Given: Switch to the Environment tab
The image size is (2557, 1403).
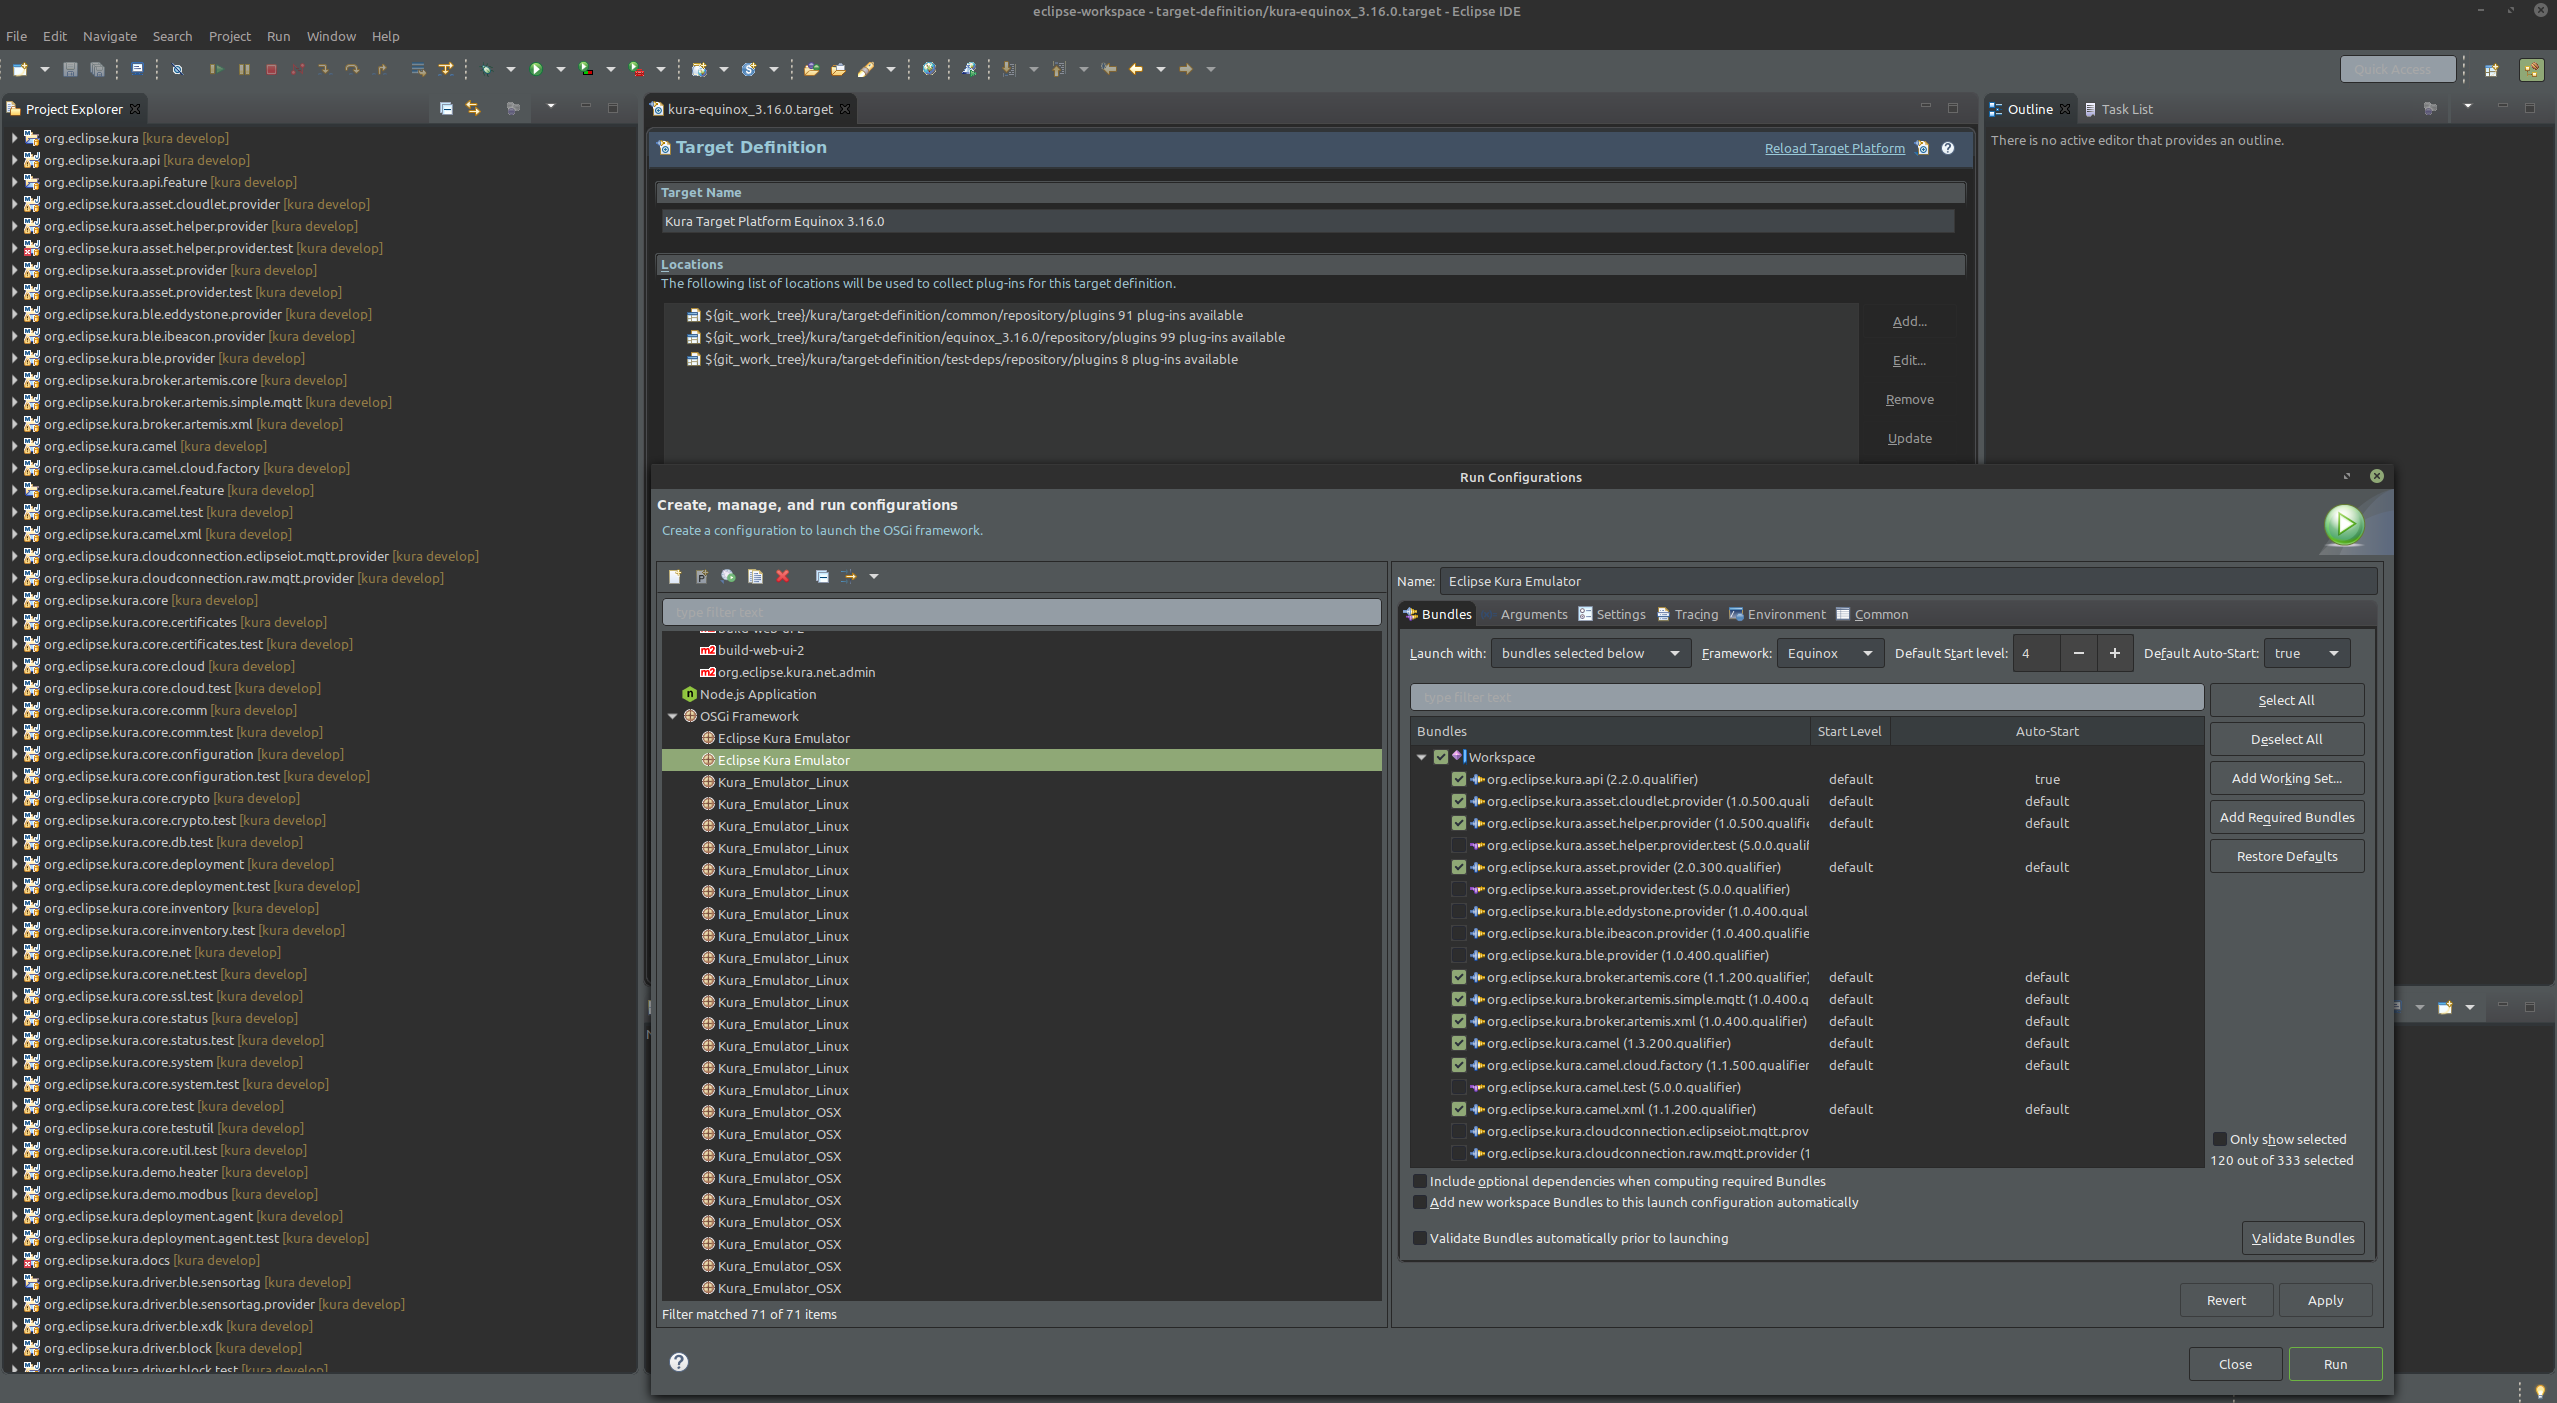Looking at the screenshot, I should pos(1777,614).
